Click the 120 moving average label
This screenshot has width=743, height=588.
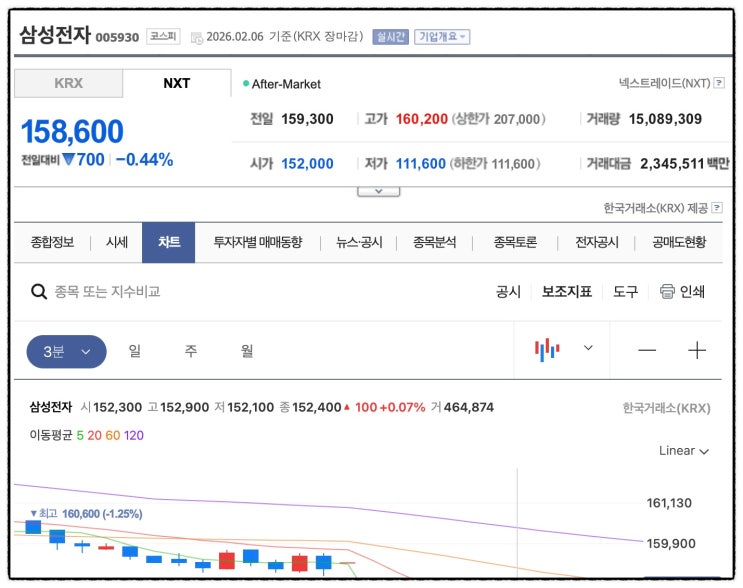point(134,435)
